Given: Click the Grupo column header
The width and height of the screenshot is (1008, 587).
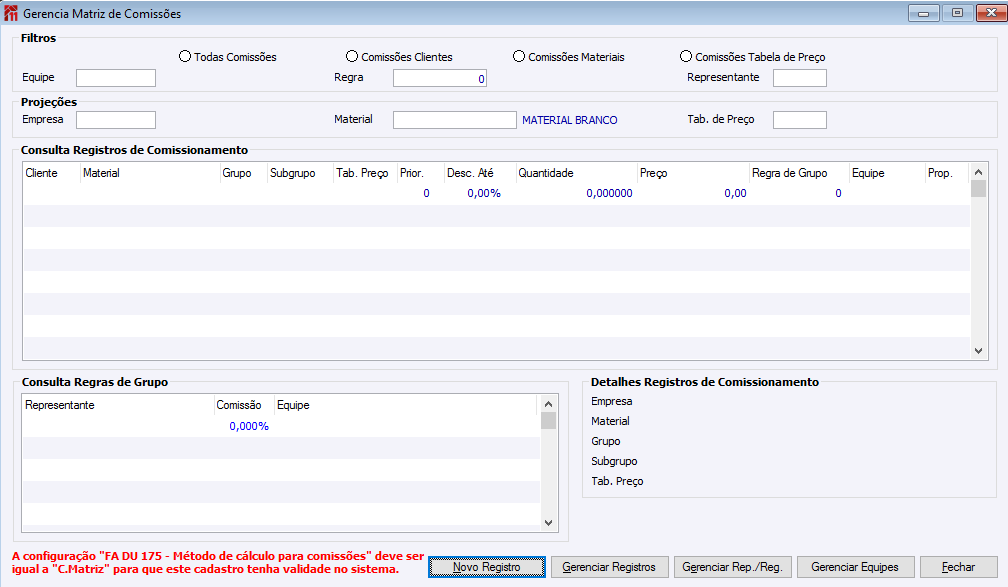Looking at the screenshot, I should tap(243, 173).
